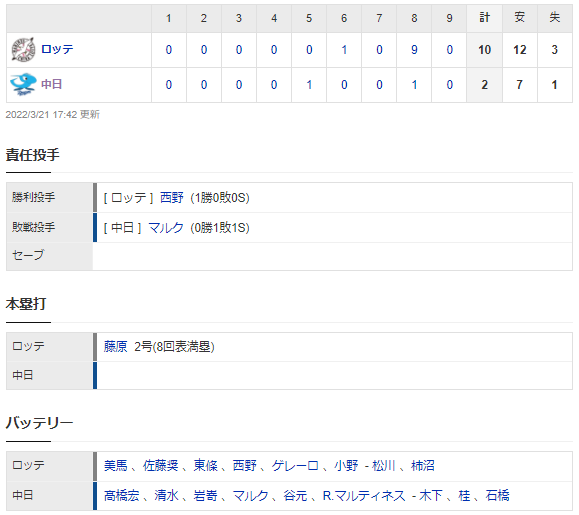
Task: Click Chunichi pitcher 清水 in battery list
Action: [x=167, y=495]
